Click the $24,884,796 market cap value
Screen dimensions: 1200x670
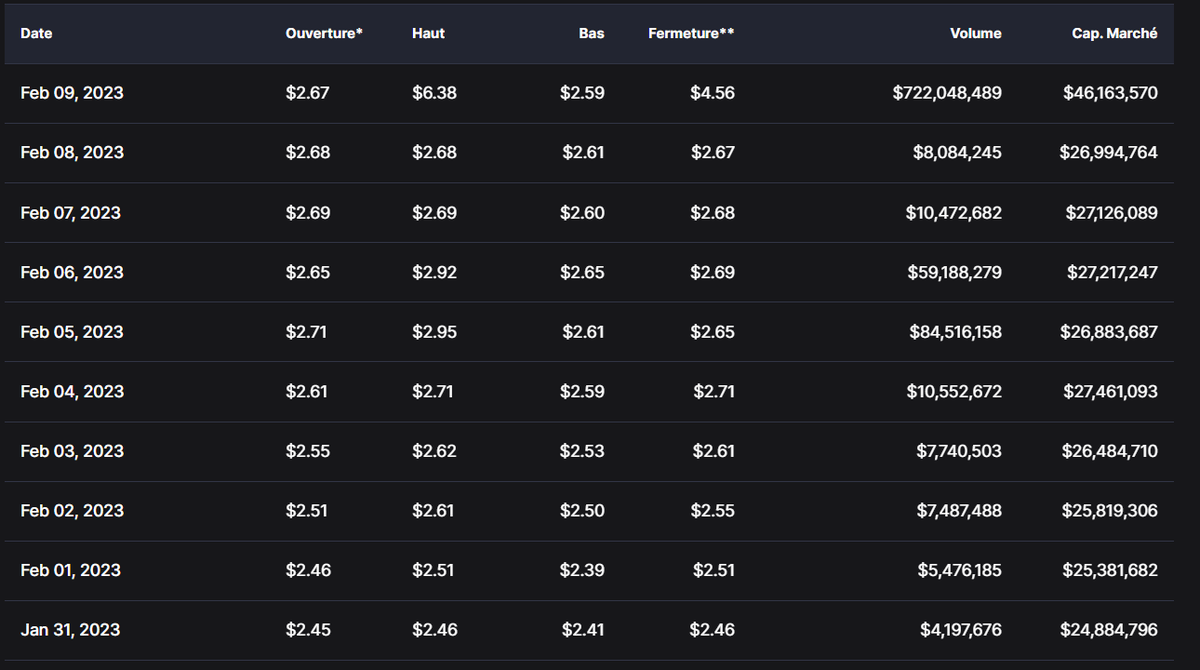[x=1109, y=630]
